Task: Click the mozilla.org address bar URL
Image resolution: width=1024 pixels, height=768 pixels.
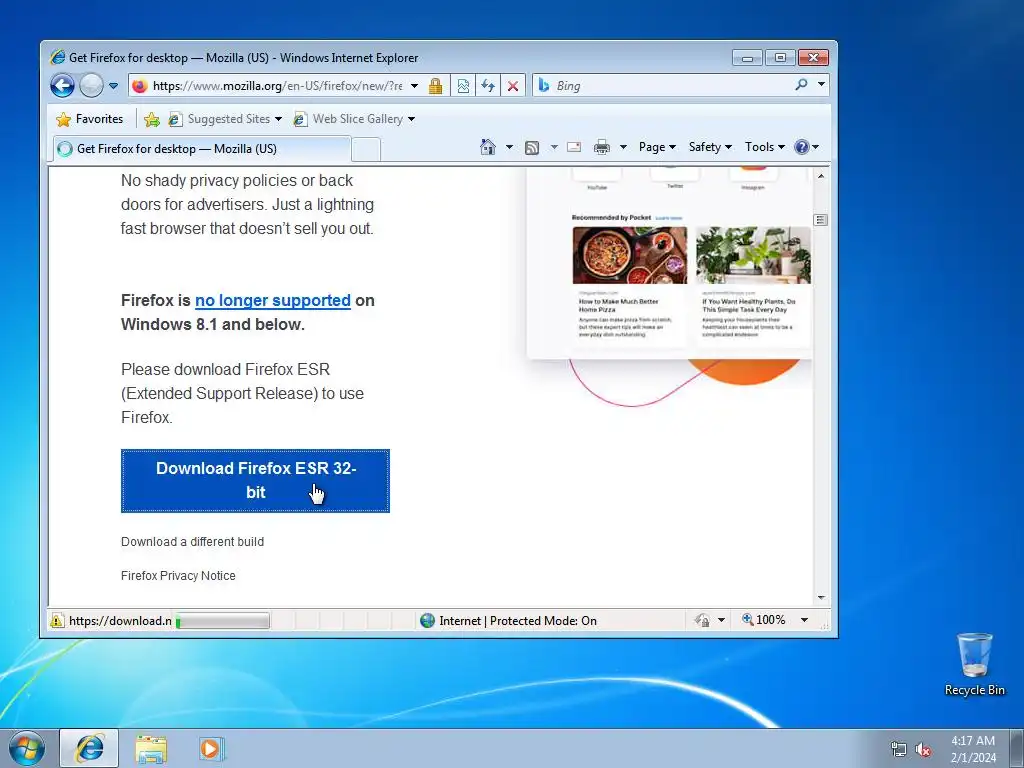Action: [277, 86]
